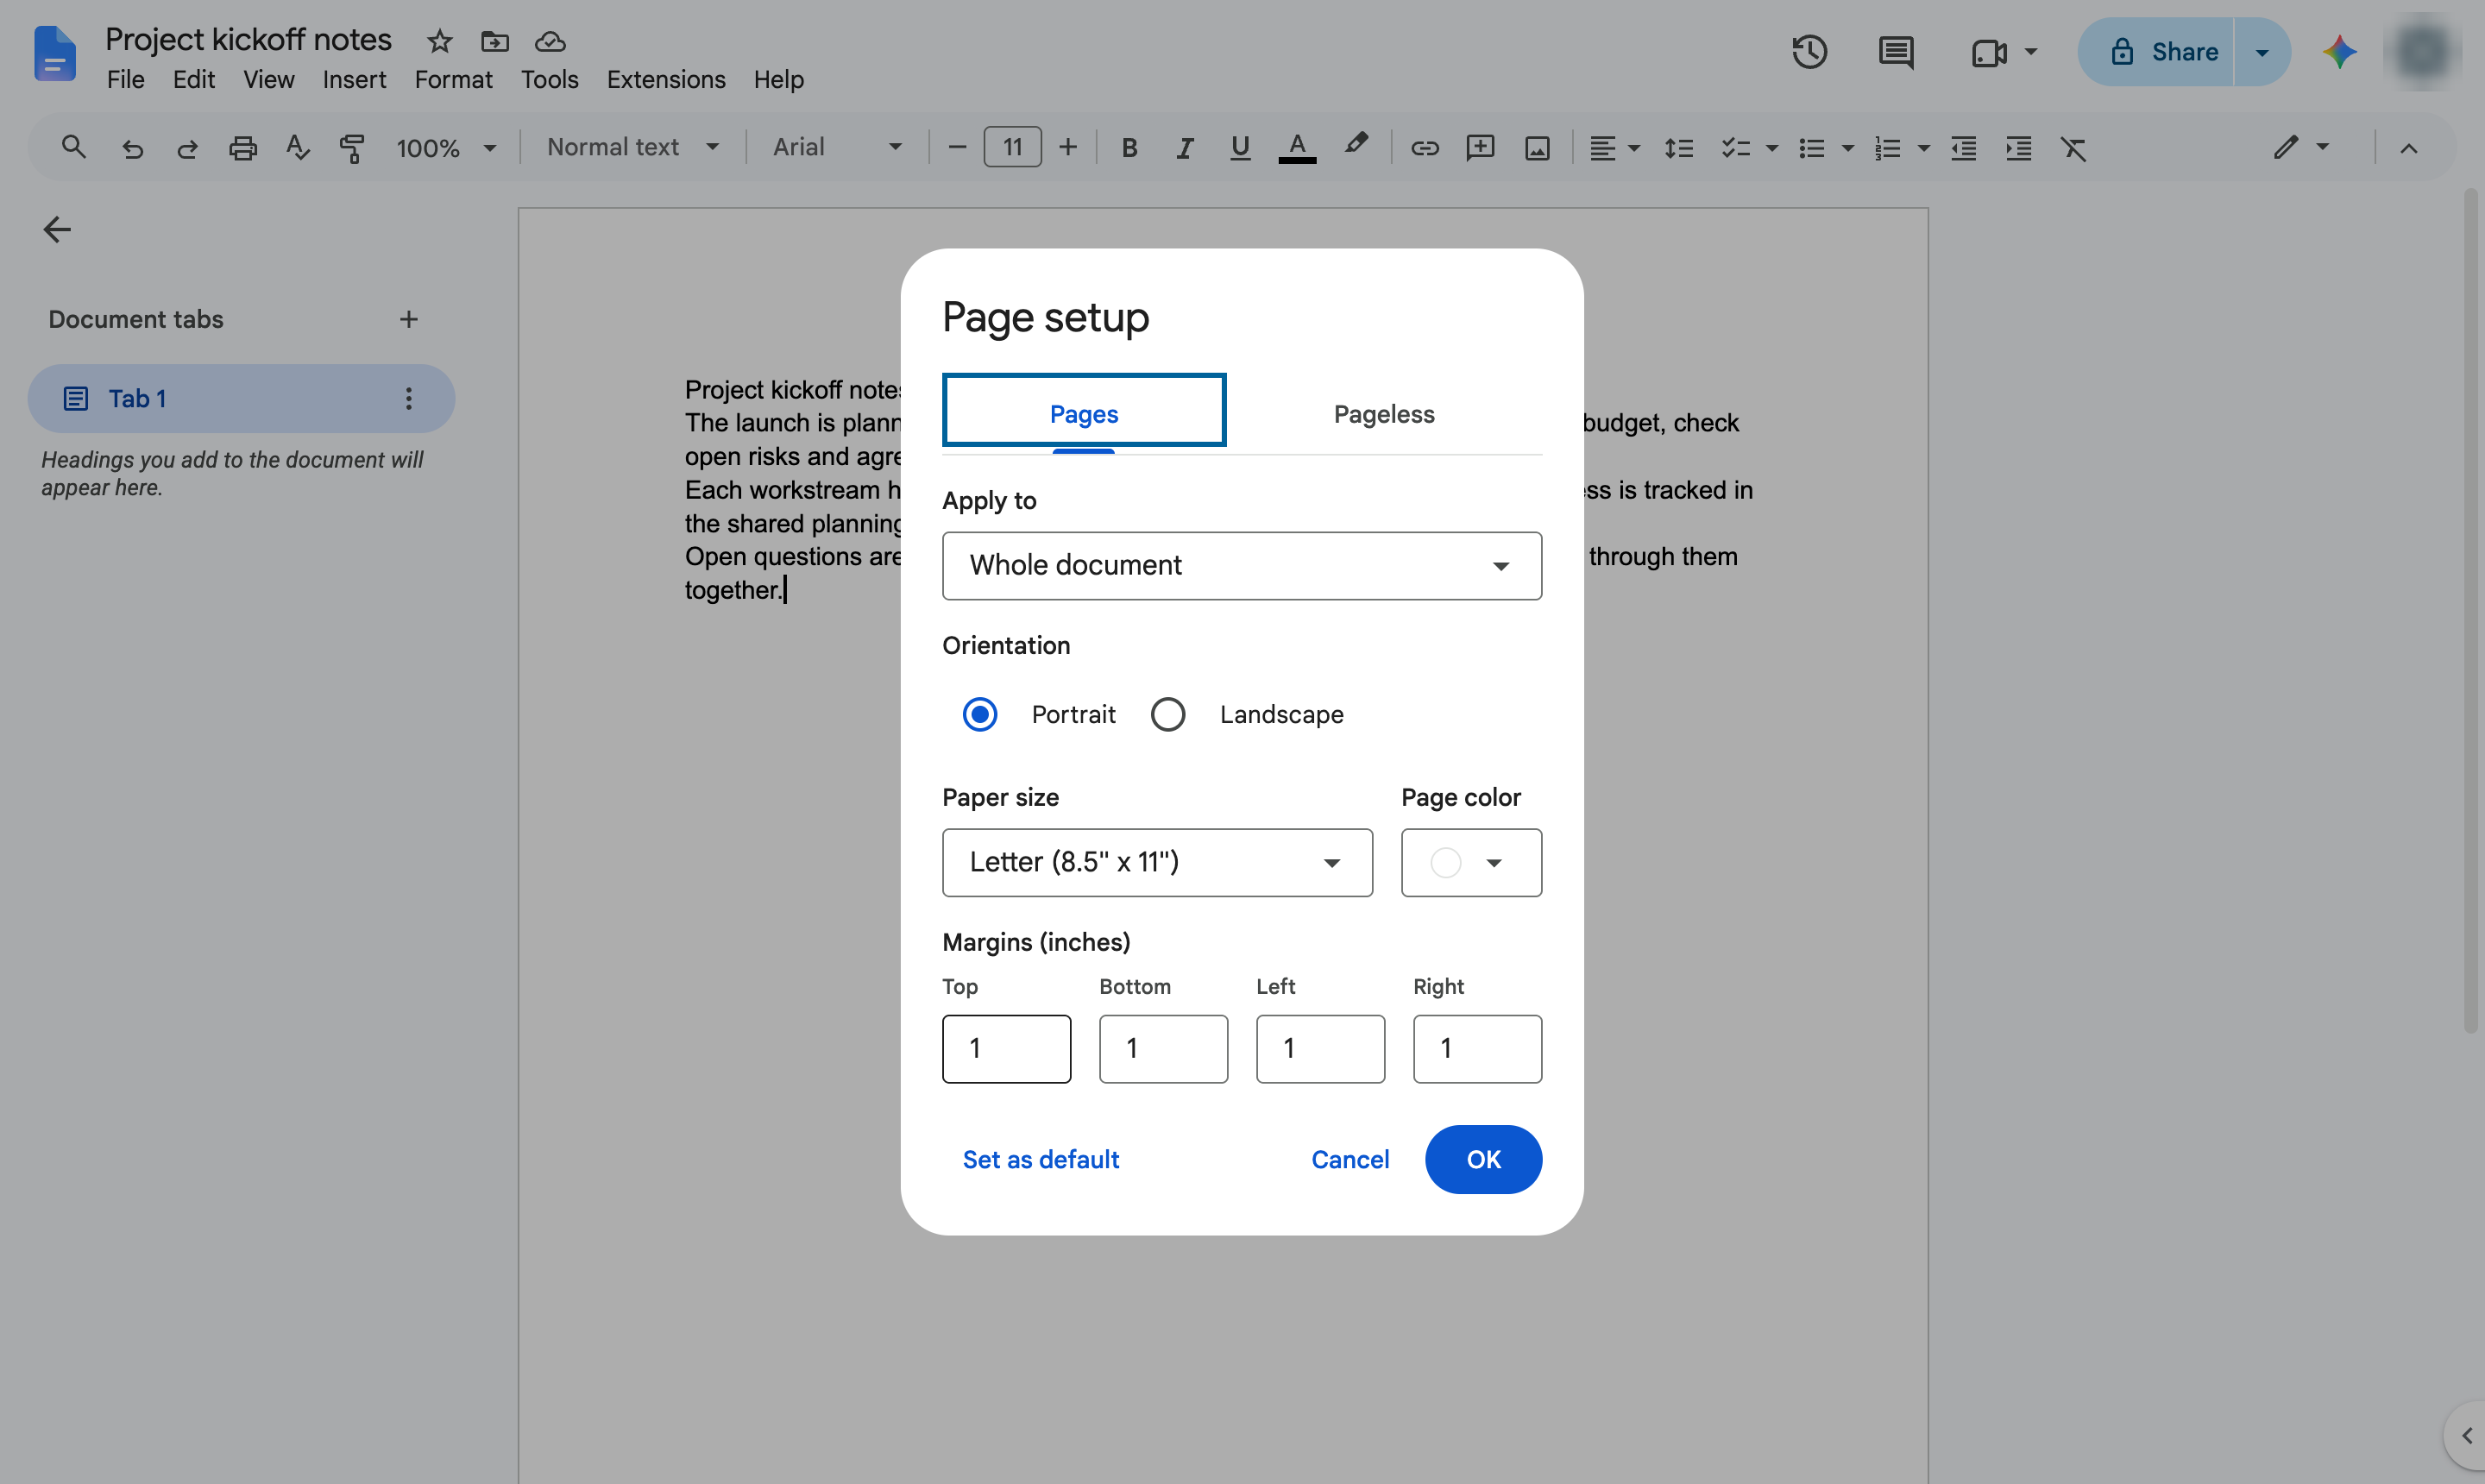This screenshot has width=2485, height=1484.
Task: Click the search magnifier icon in toolbar
Action: [x=73, y=148]
